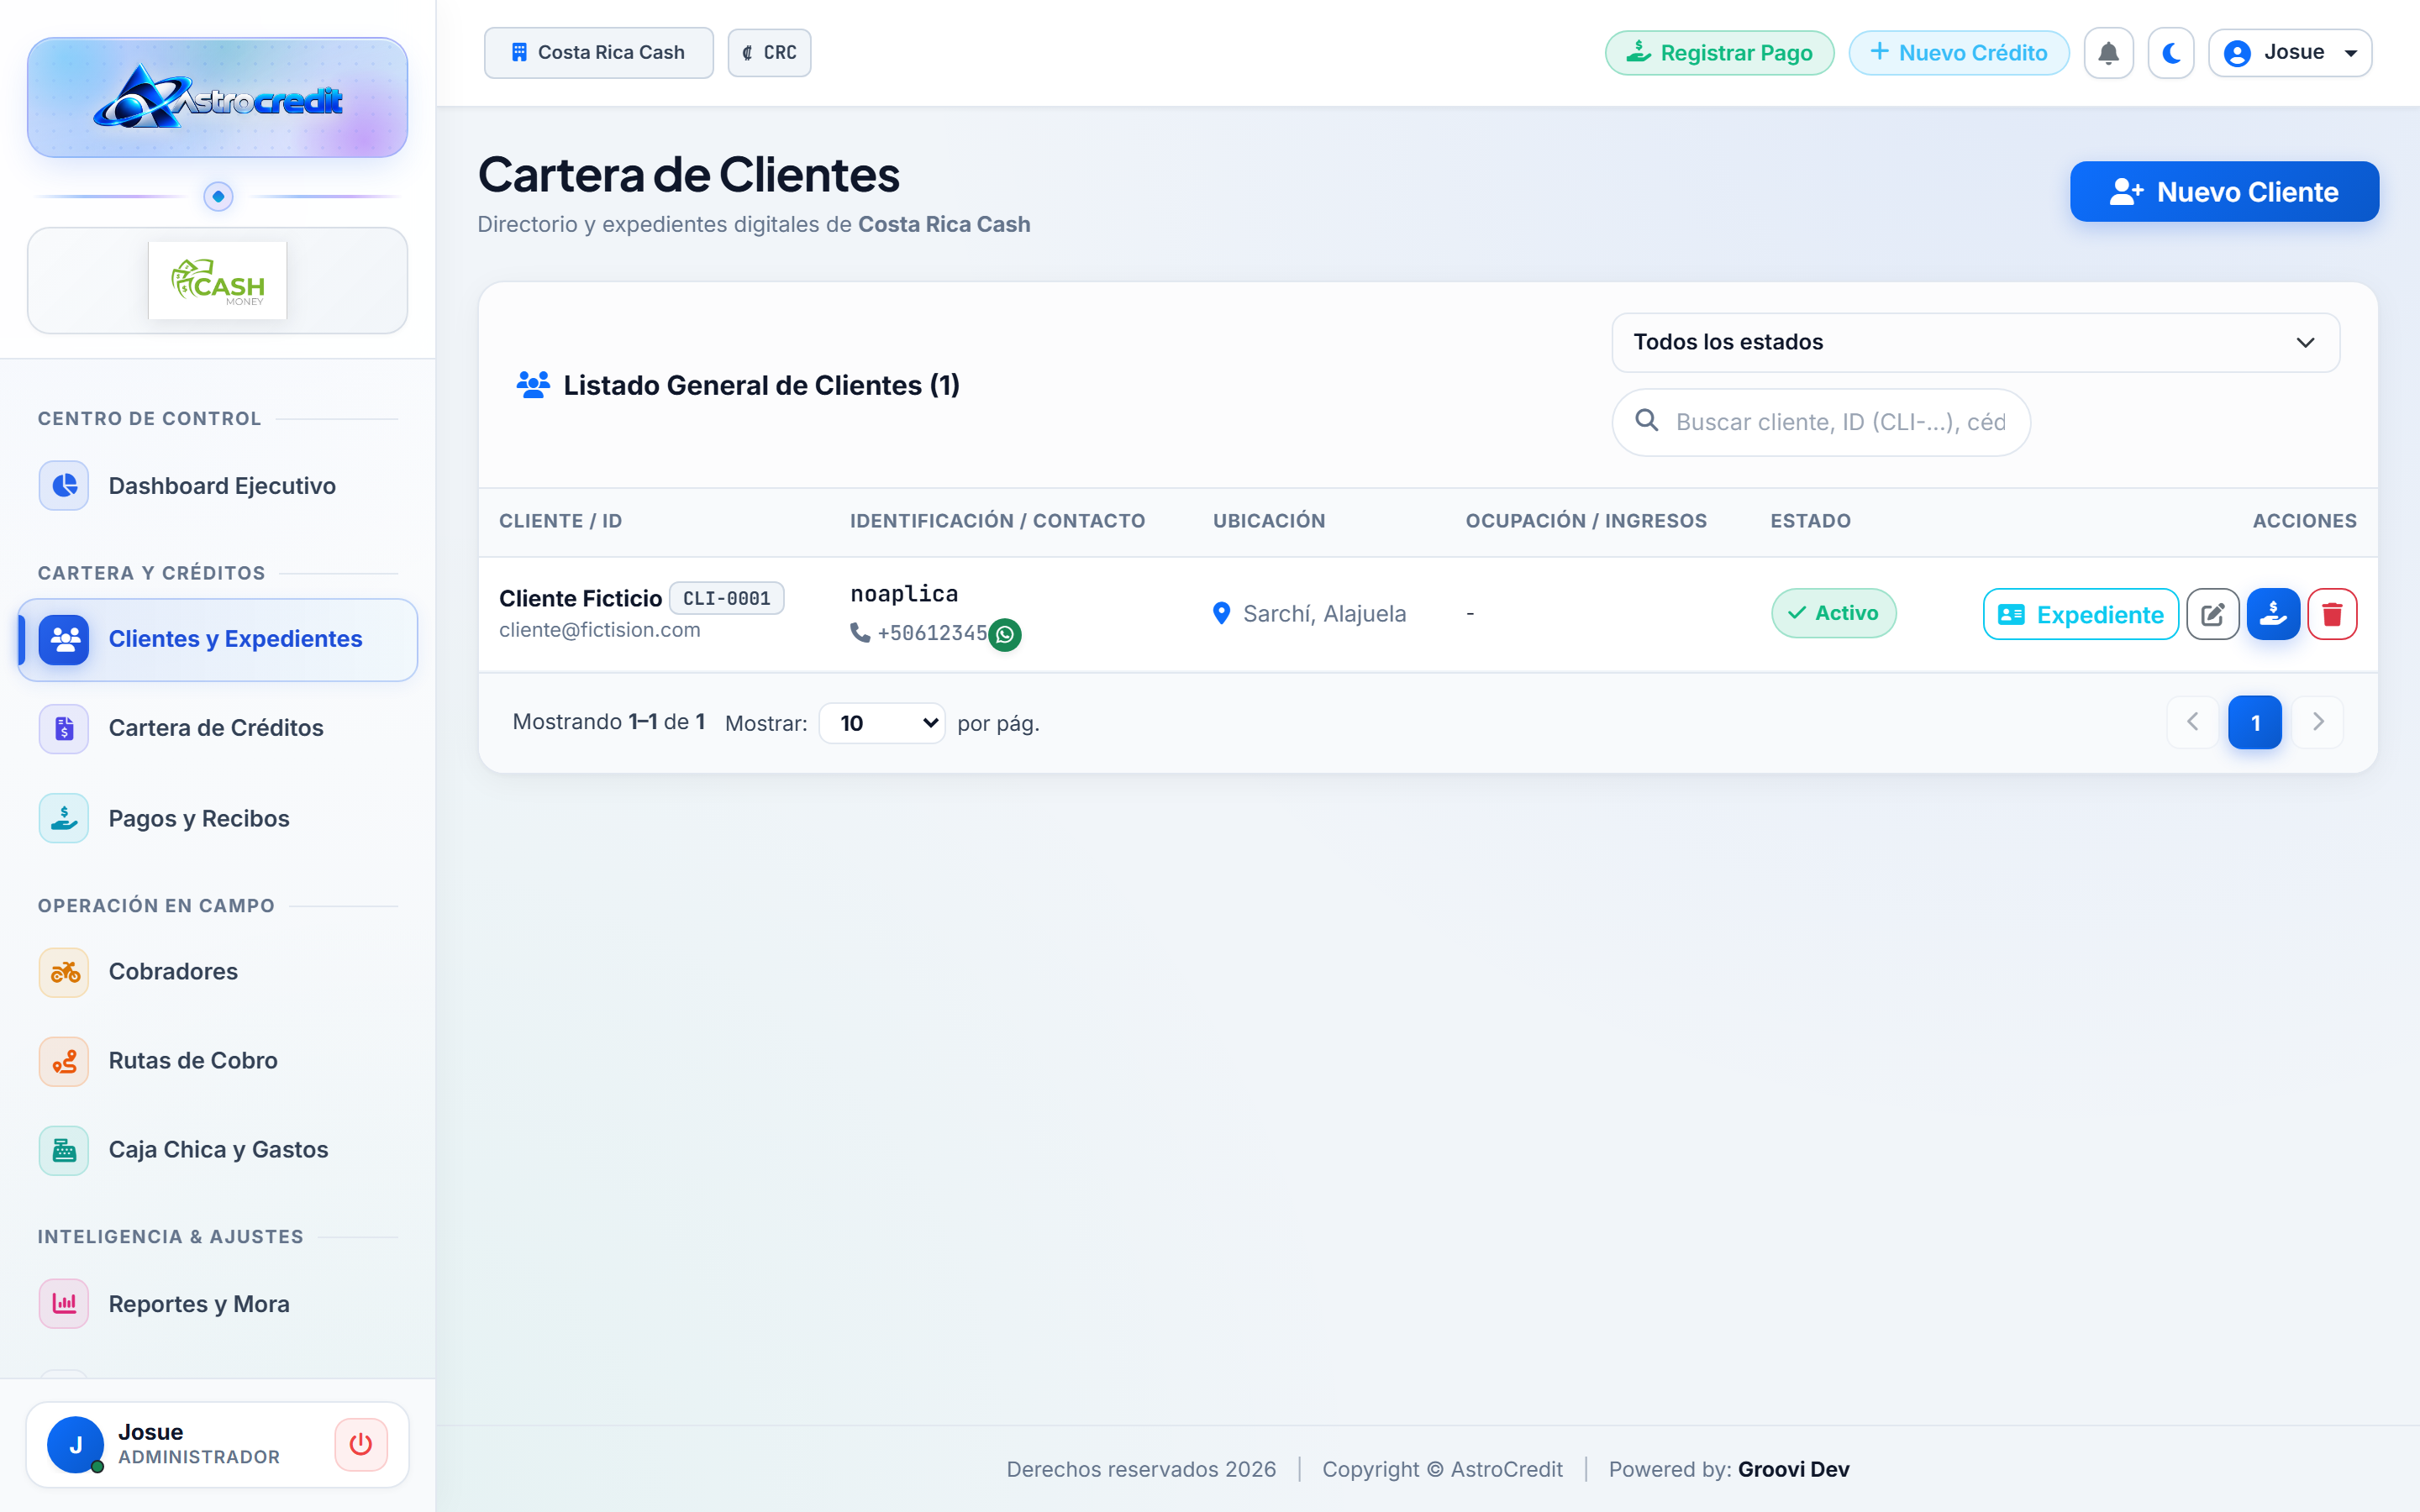The image size is (2420, 1512).
Task: Open the notifications bell
Action: pos(2108,53)
